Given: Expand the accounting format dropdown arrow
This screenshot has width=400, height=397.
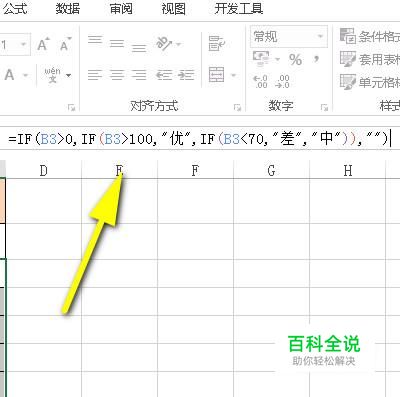Looking at the screenshot, I should [277, 60].
